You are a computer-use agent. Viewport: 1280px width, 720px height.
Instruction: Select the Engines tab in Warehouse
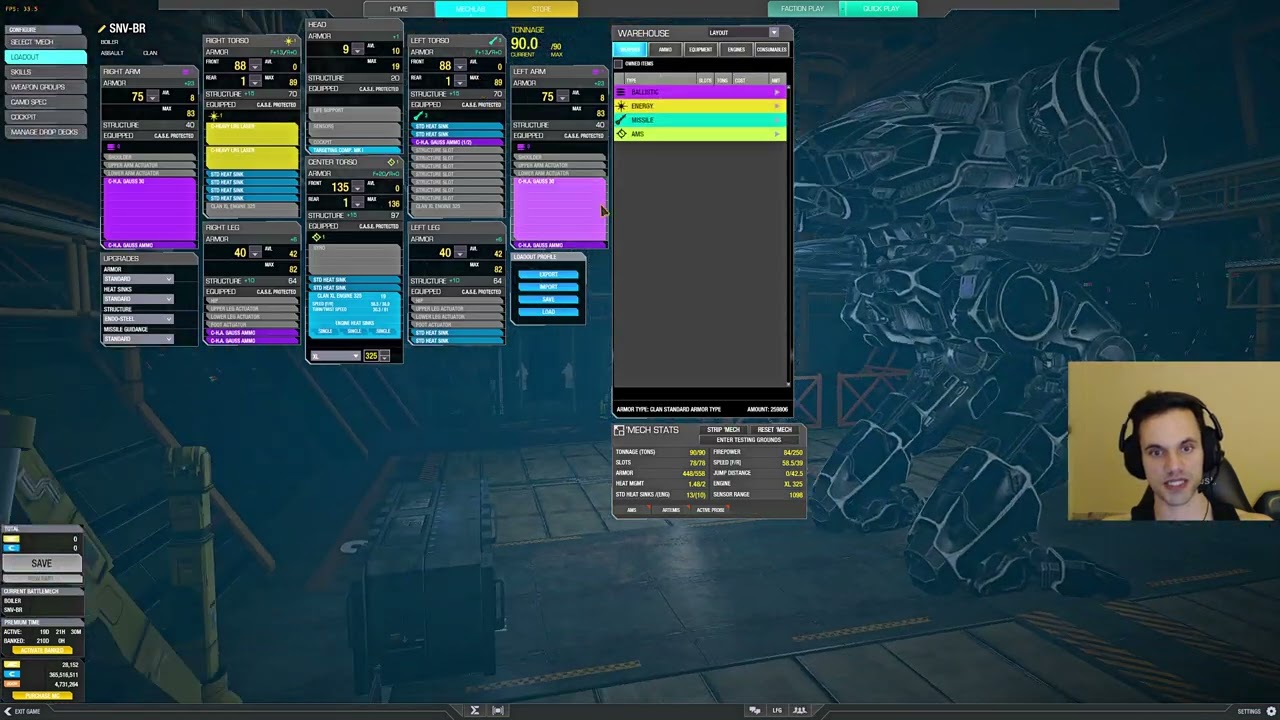pos(736,50)
